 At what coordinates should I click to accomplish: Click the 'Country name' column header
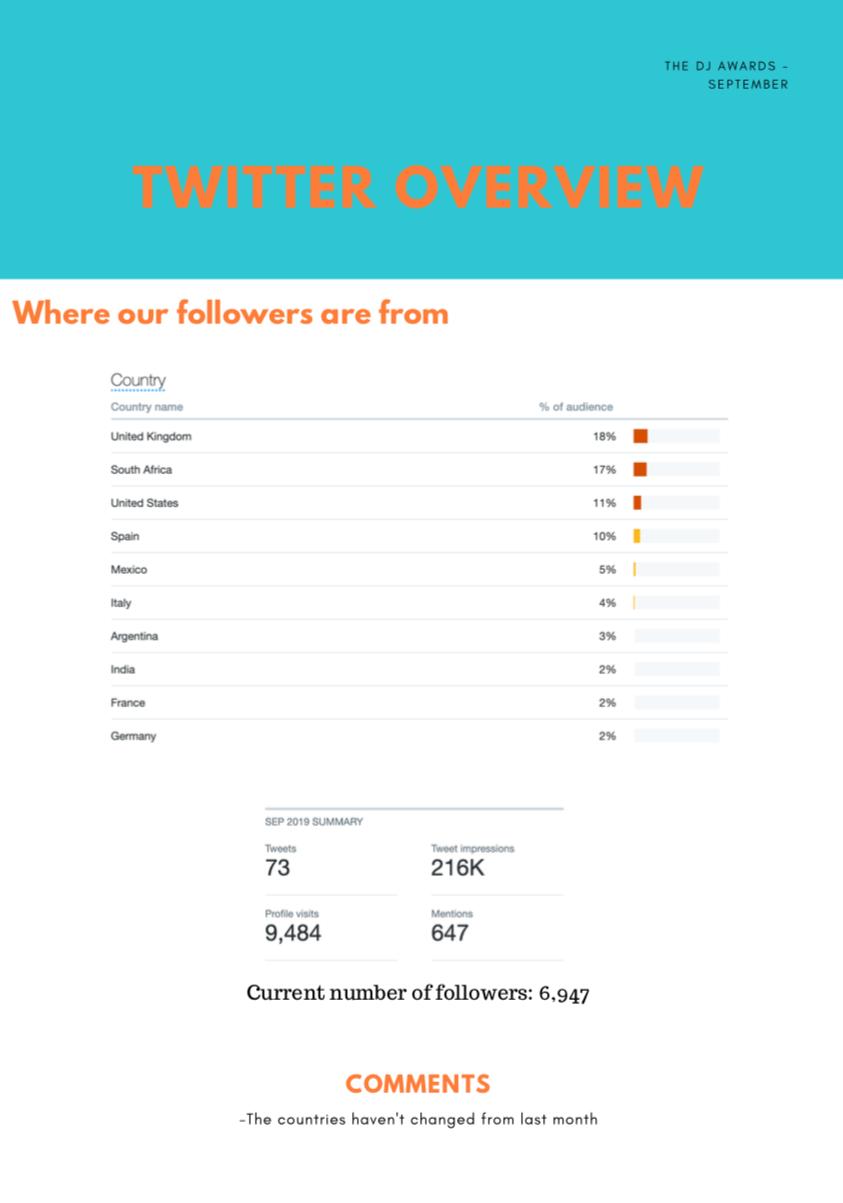(x=146, y=407)
